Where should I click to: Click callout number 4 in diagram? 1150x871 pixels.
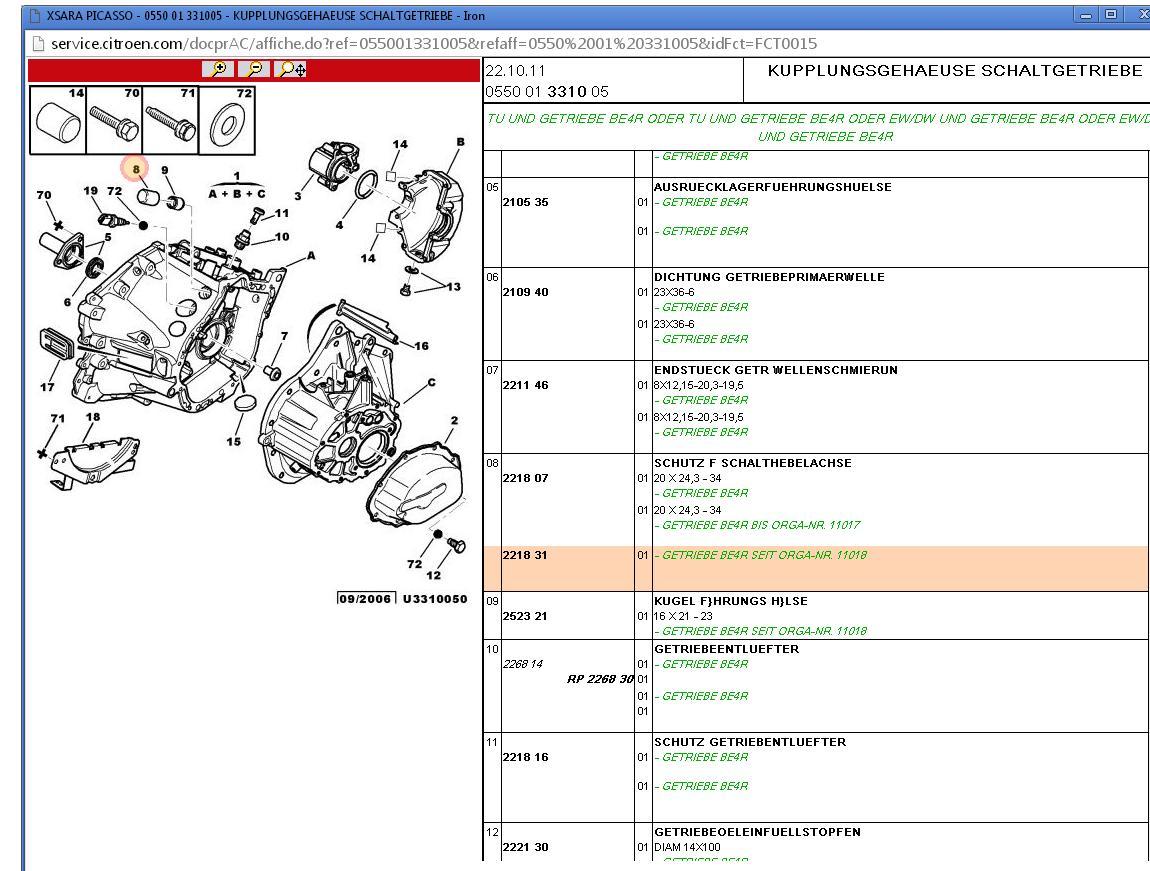[x=339, y=225]
